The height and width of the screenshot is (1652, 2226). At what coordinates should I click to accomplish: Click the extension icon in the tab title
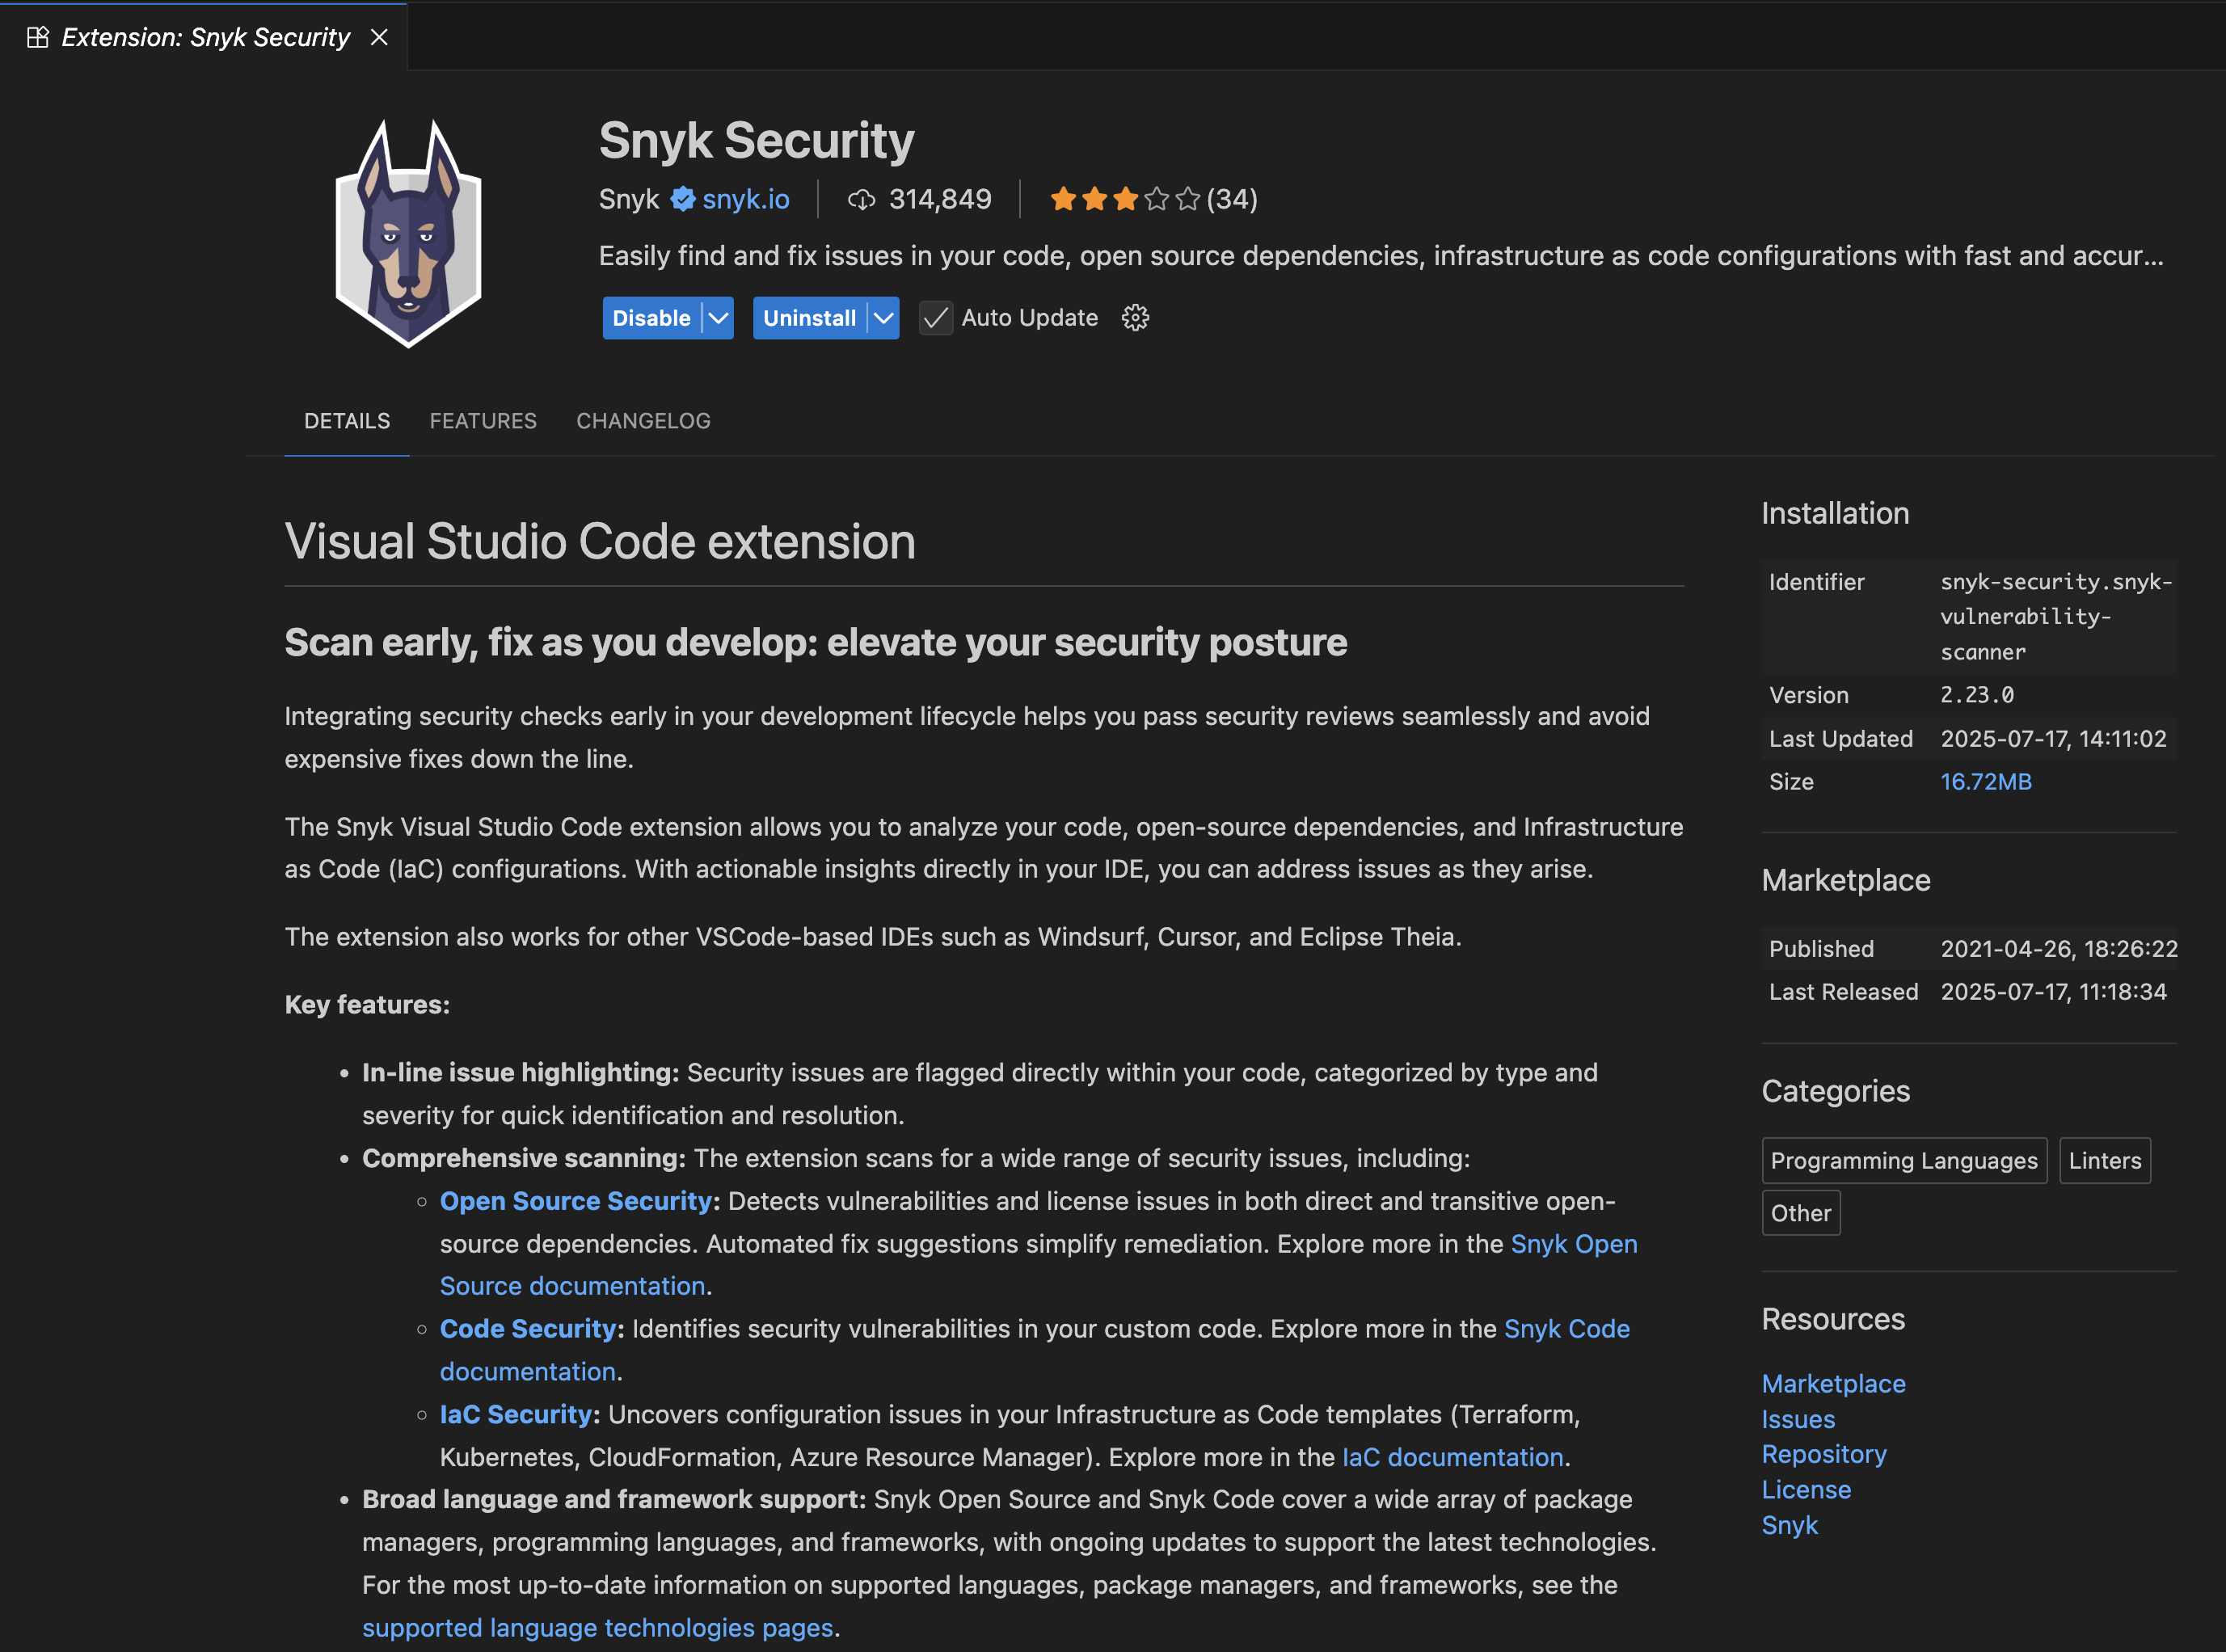click(x=38, y=37)
